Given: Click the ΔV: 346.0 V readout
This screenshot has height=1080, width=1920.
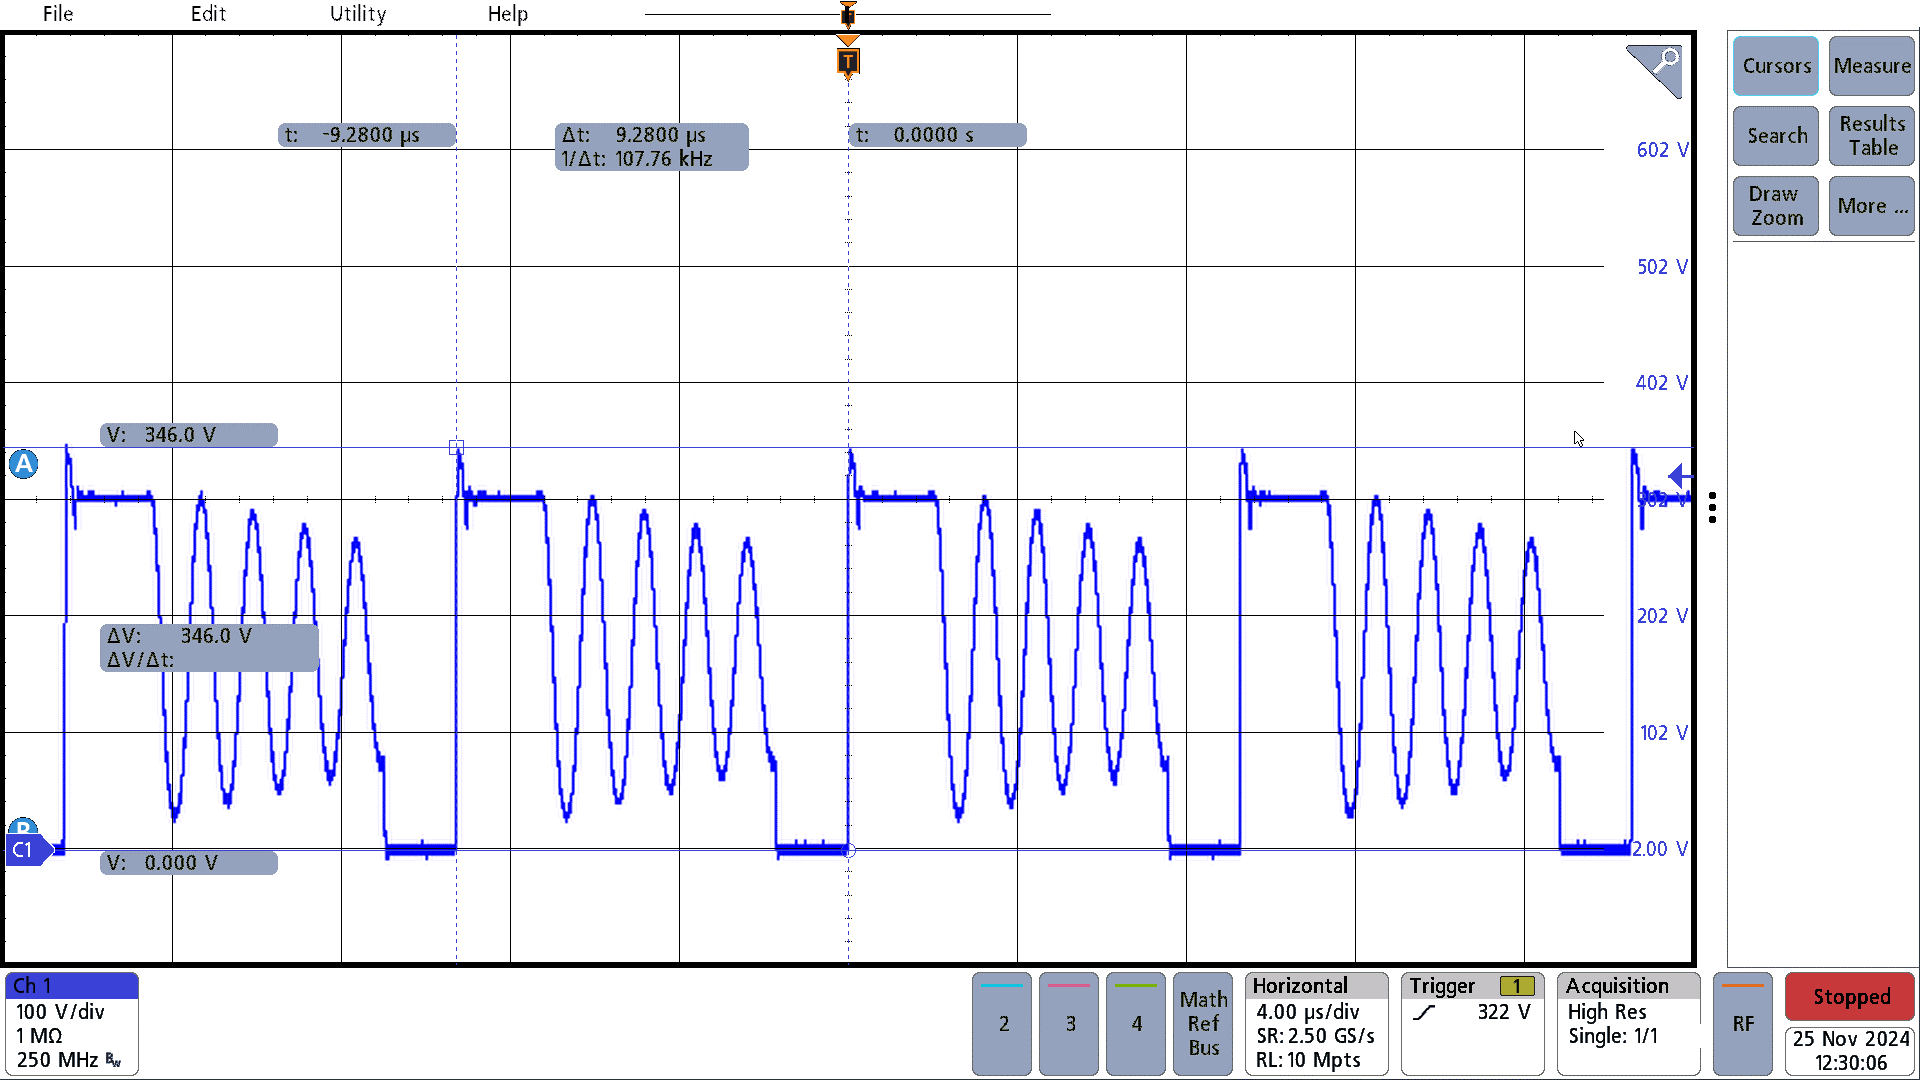Looking at the screenshot, I should pyautogui.click(x=210, y=648).
